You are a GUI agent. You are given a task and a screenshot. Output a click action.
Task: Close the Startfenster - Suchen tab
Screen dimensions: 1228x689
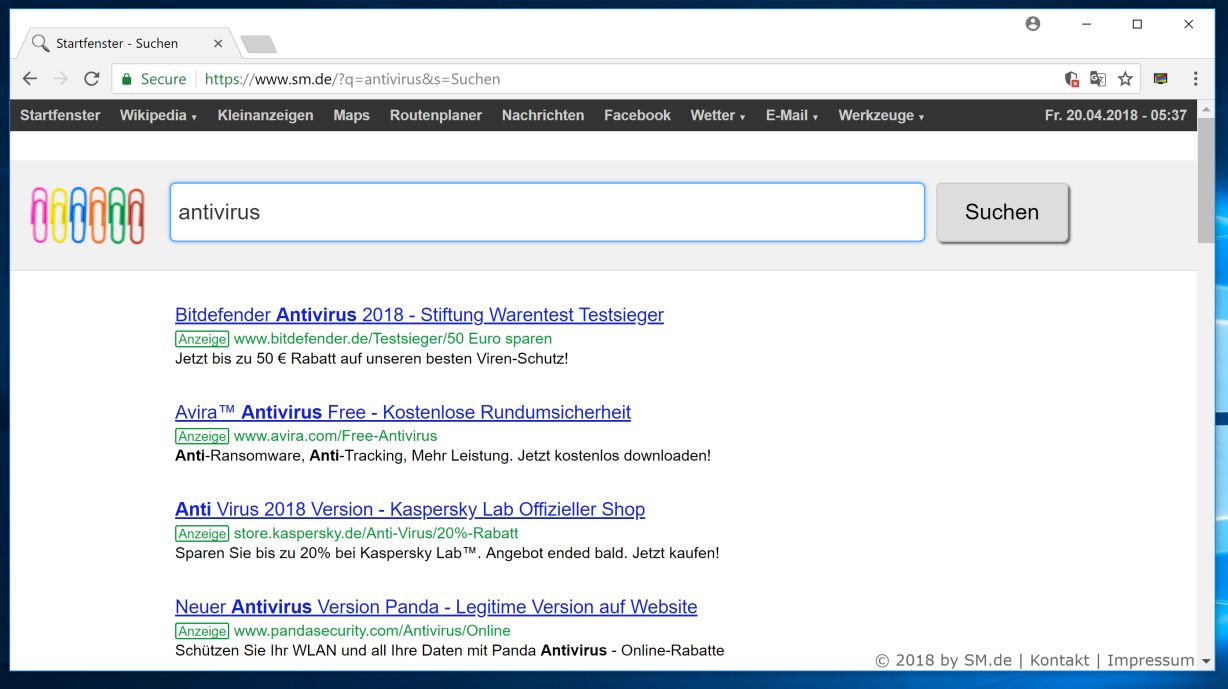pos(218,43)
